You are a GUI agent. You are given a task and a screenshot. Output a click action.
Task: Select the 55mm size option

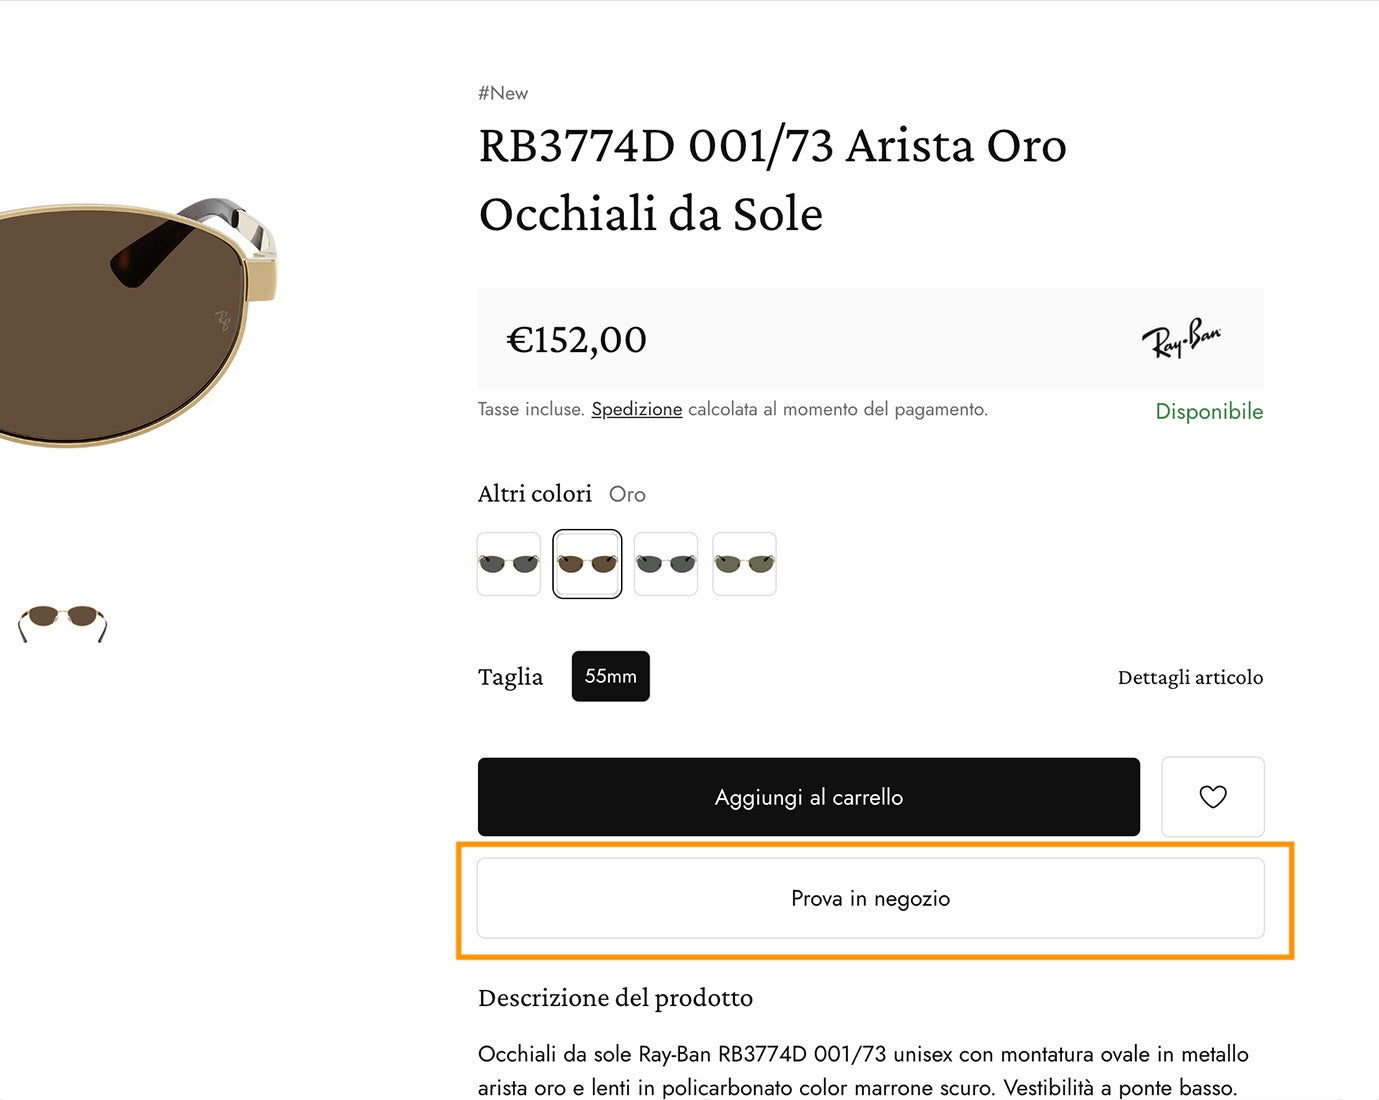(610, 676)
